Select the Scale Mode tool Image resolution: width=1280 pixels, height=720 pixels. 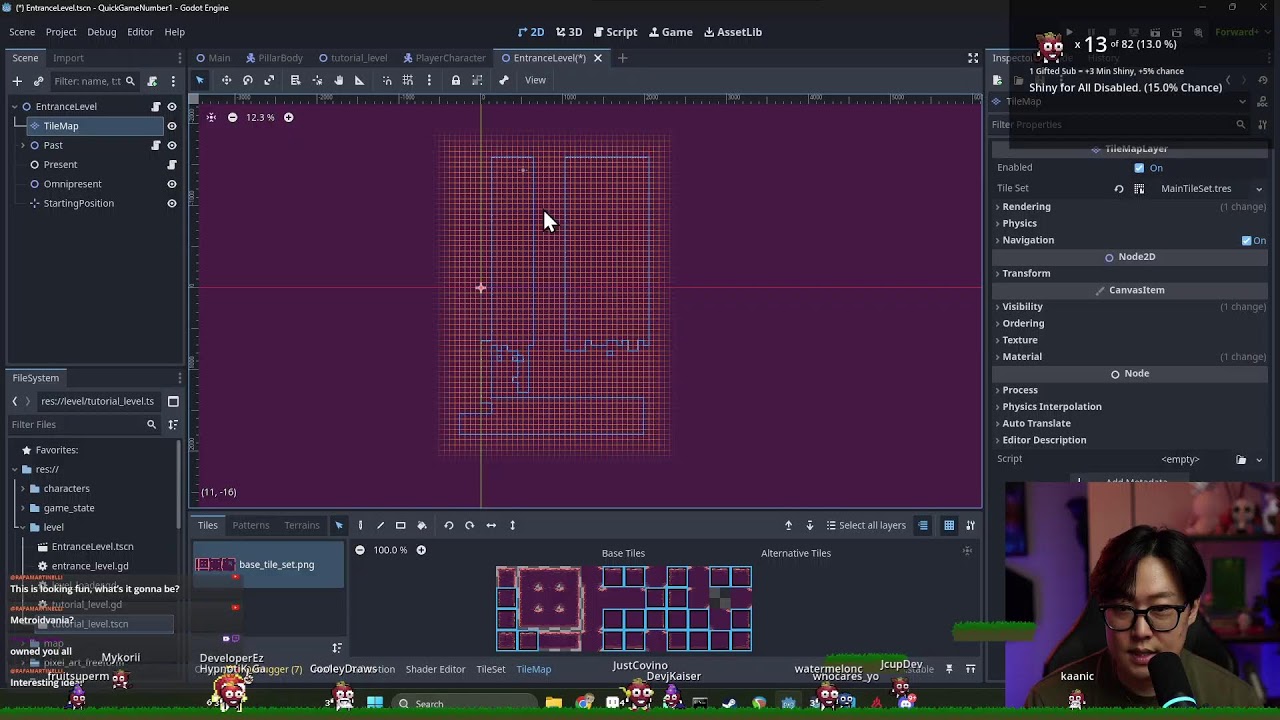269,80
